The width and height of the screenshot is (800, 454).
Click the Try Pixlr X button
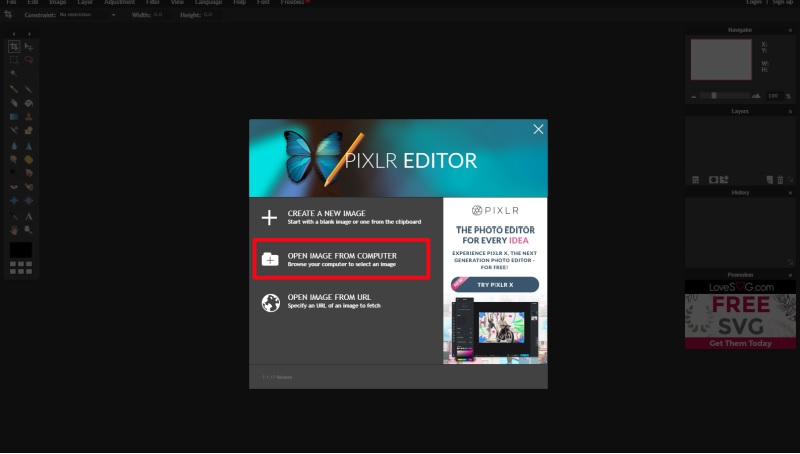point(495,285)
